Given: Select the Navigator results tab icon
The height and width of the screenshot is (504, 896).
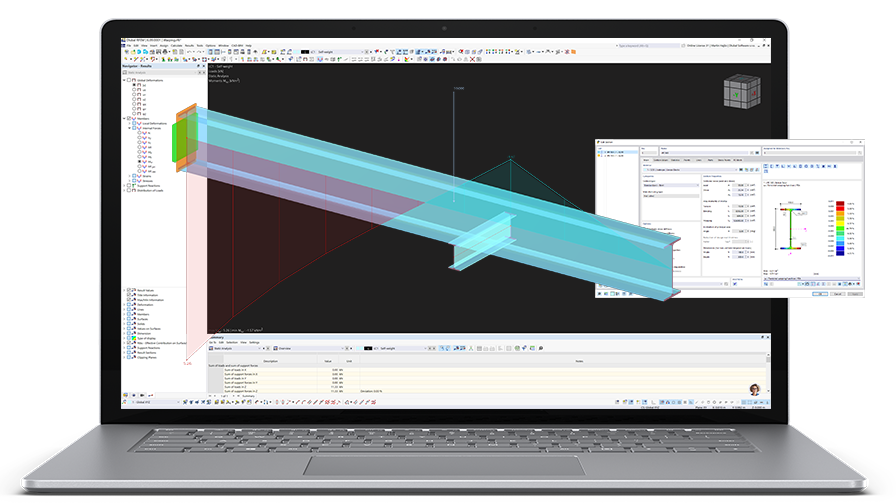Looking at the screenshot, I should (151, 395).
